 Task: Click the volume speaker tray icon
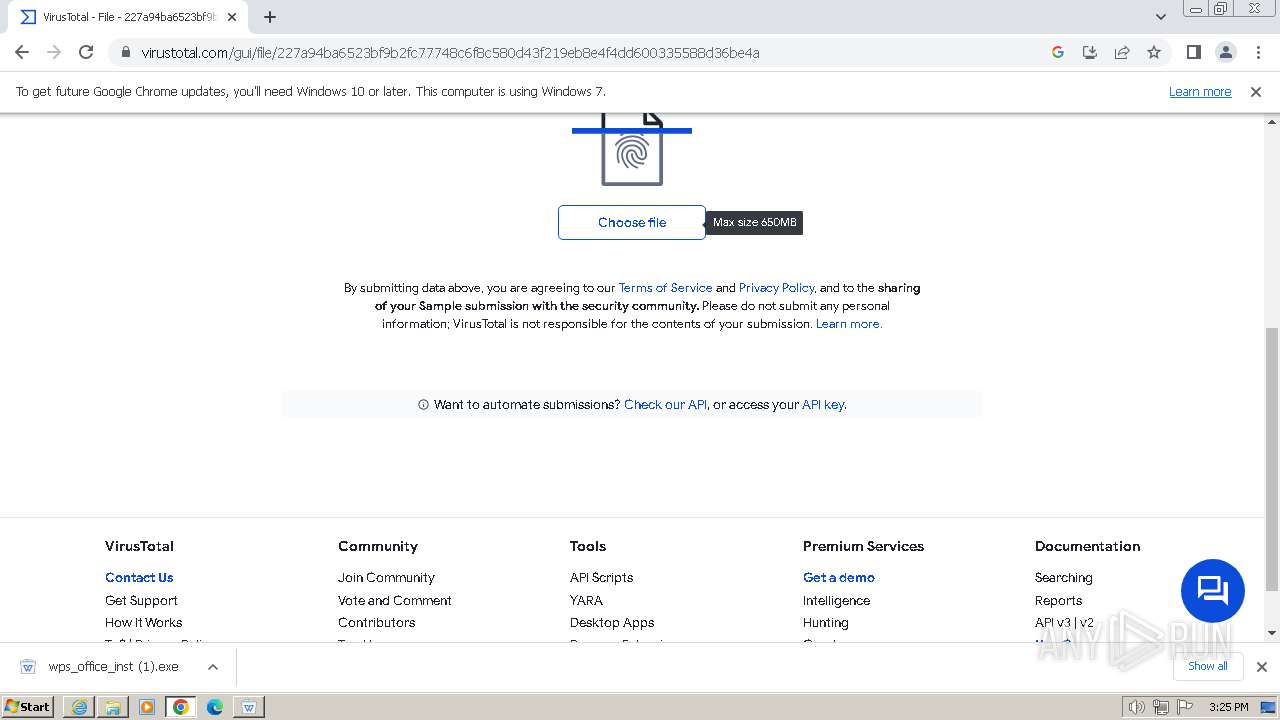tap(1136, 707)
